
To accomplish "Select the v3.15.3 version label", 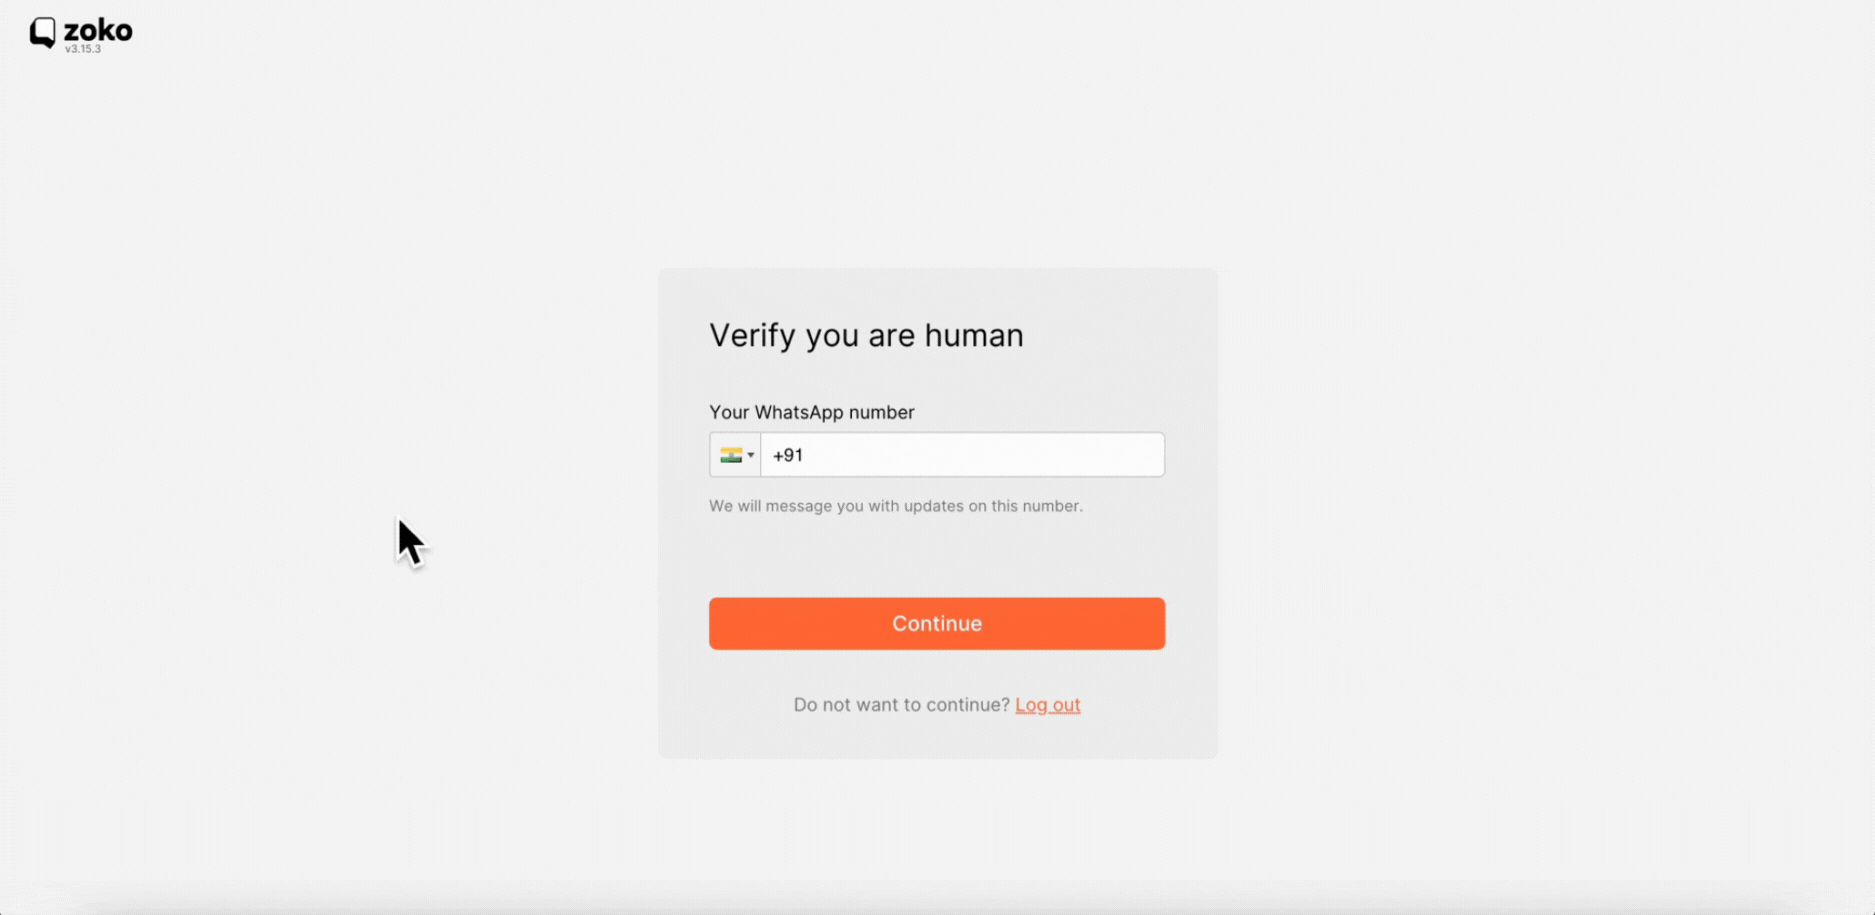I will pos(83,49).
